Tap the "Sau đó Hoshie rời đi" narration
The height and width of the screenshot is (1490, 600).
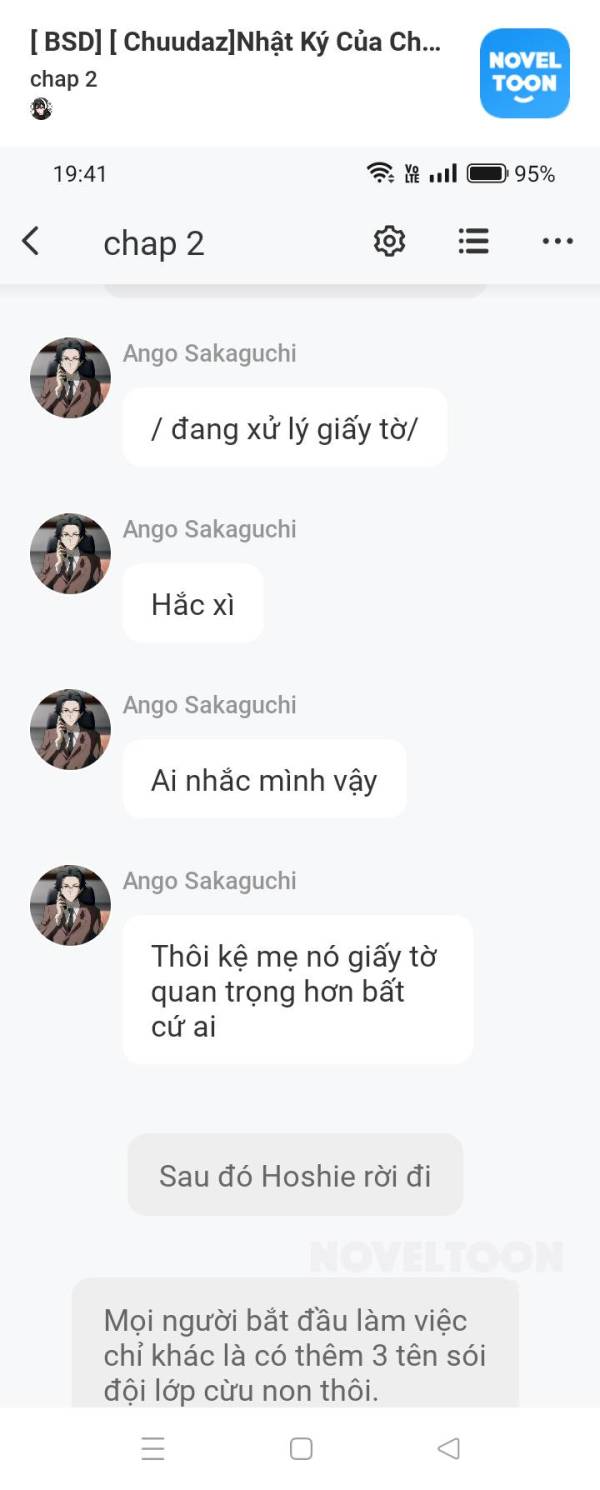click(x=295, y=1175)
